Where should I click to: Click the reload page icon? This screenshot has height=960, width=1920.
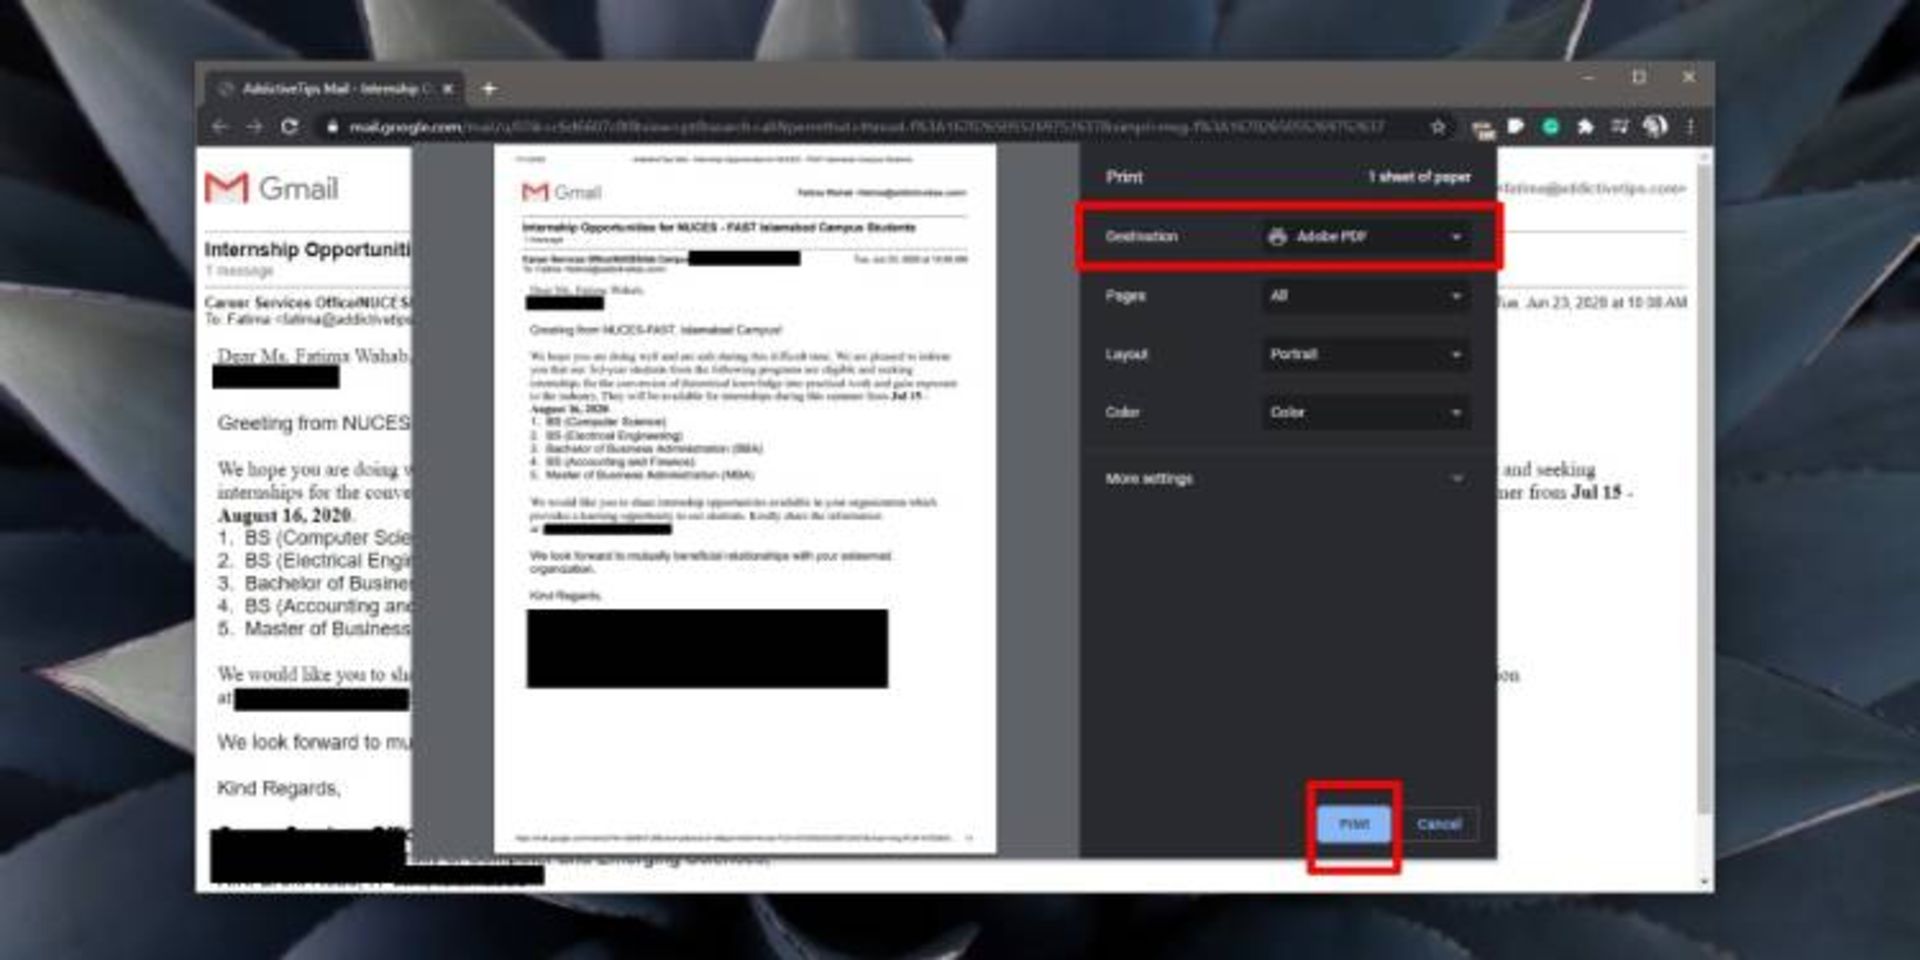pos(289,127)
